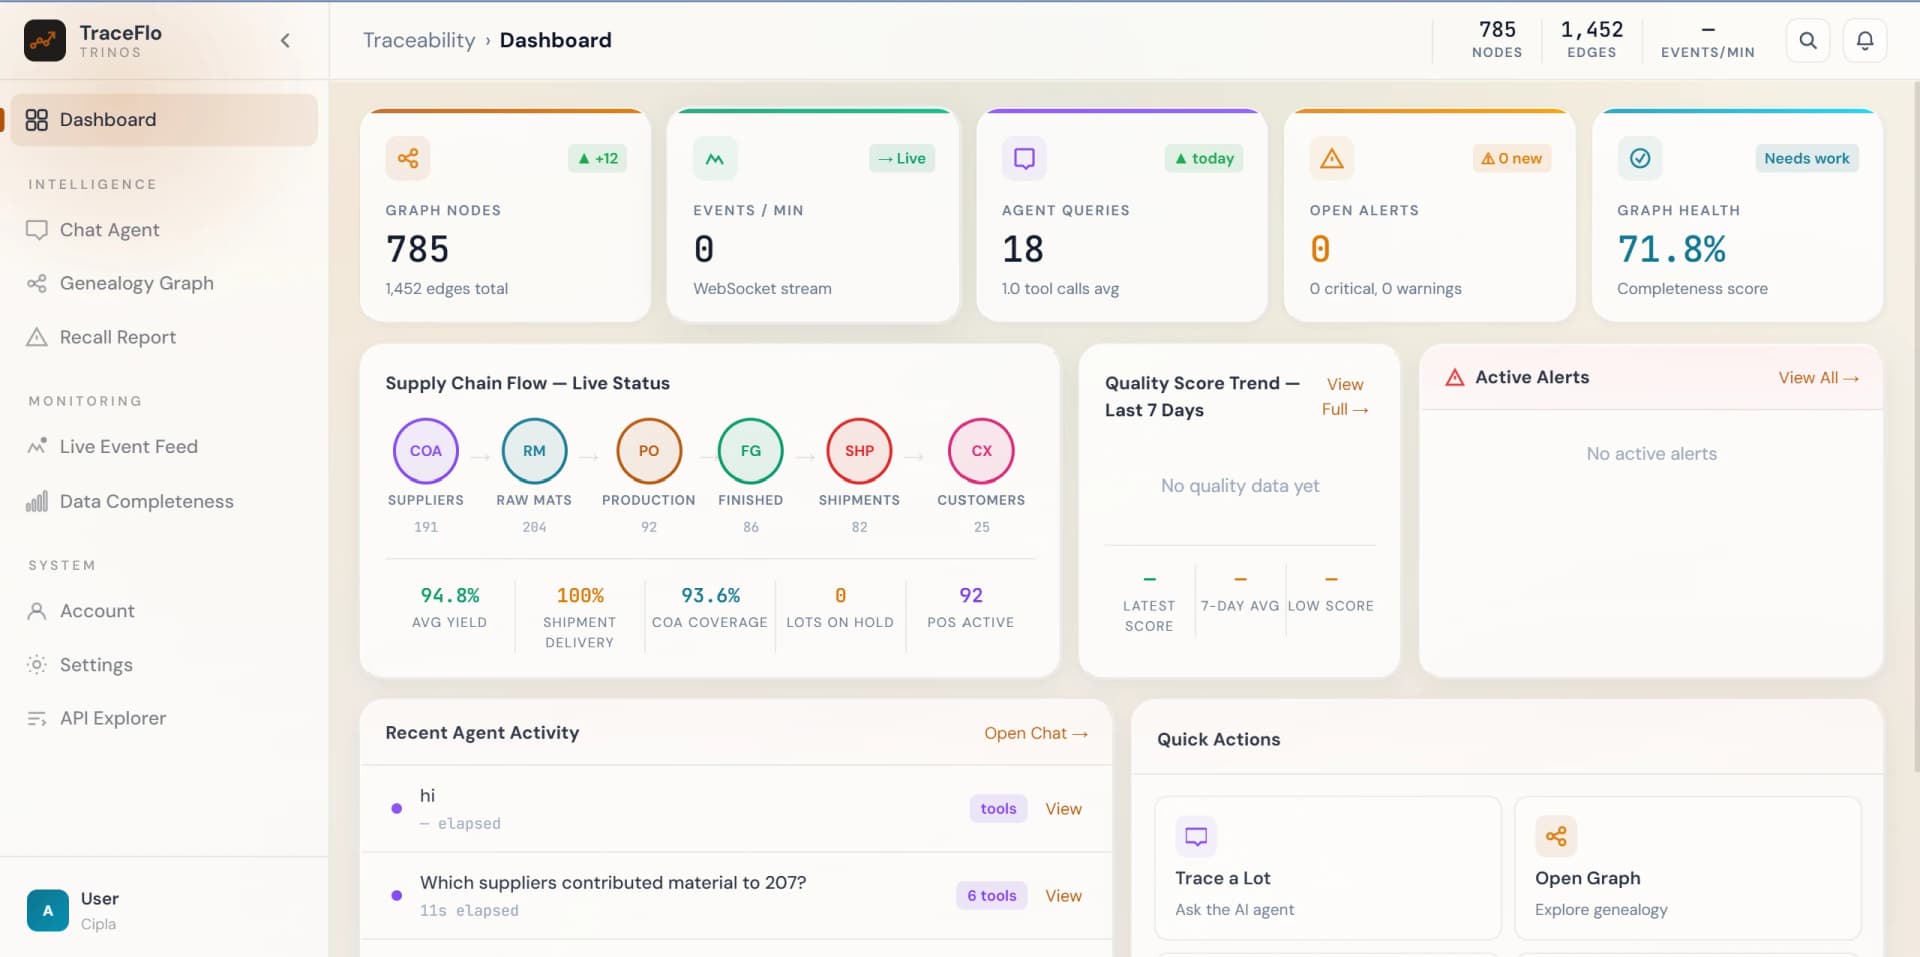This screenshot has width=1920, height=957.
Task: Click the Recall Report warning triangle icon
Action: (x=37, y=337)
